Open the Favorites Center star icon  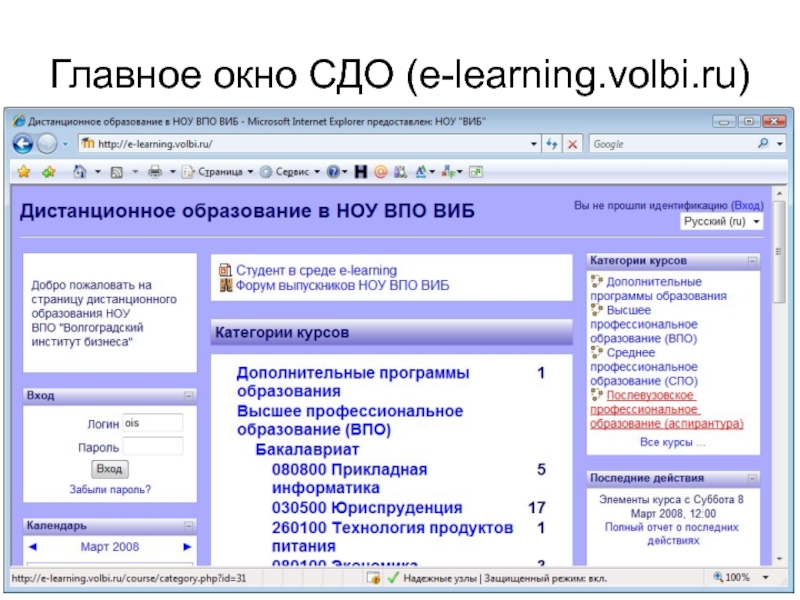pos(23,172)
